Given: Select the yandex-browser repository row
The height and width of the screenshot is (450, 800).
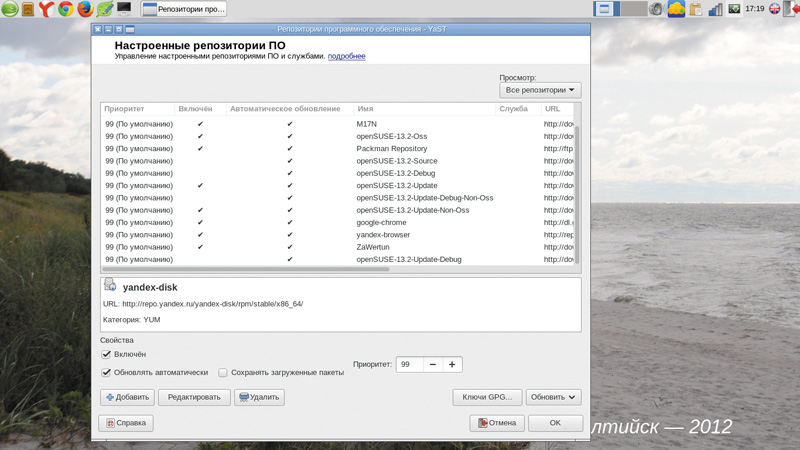Looking at the screenshot, I should (x=338, y=235).
